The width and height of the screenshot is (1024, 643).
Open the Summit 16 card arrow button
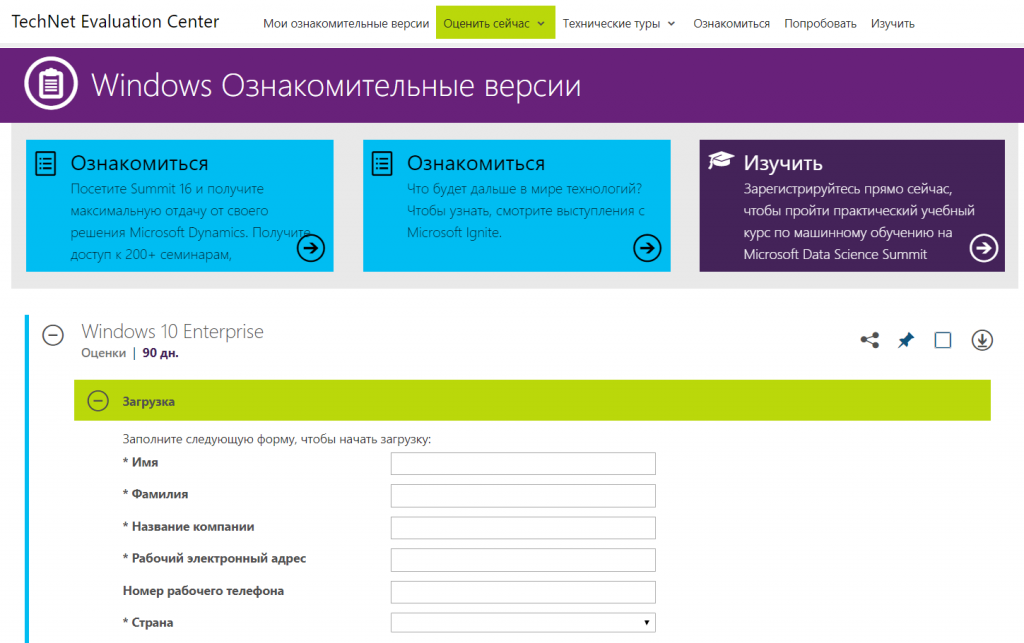(x=311, y=248)
